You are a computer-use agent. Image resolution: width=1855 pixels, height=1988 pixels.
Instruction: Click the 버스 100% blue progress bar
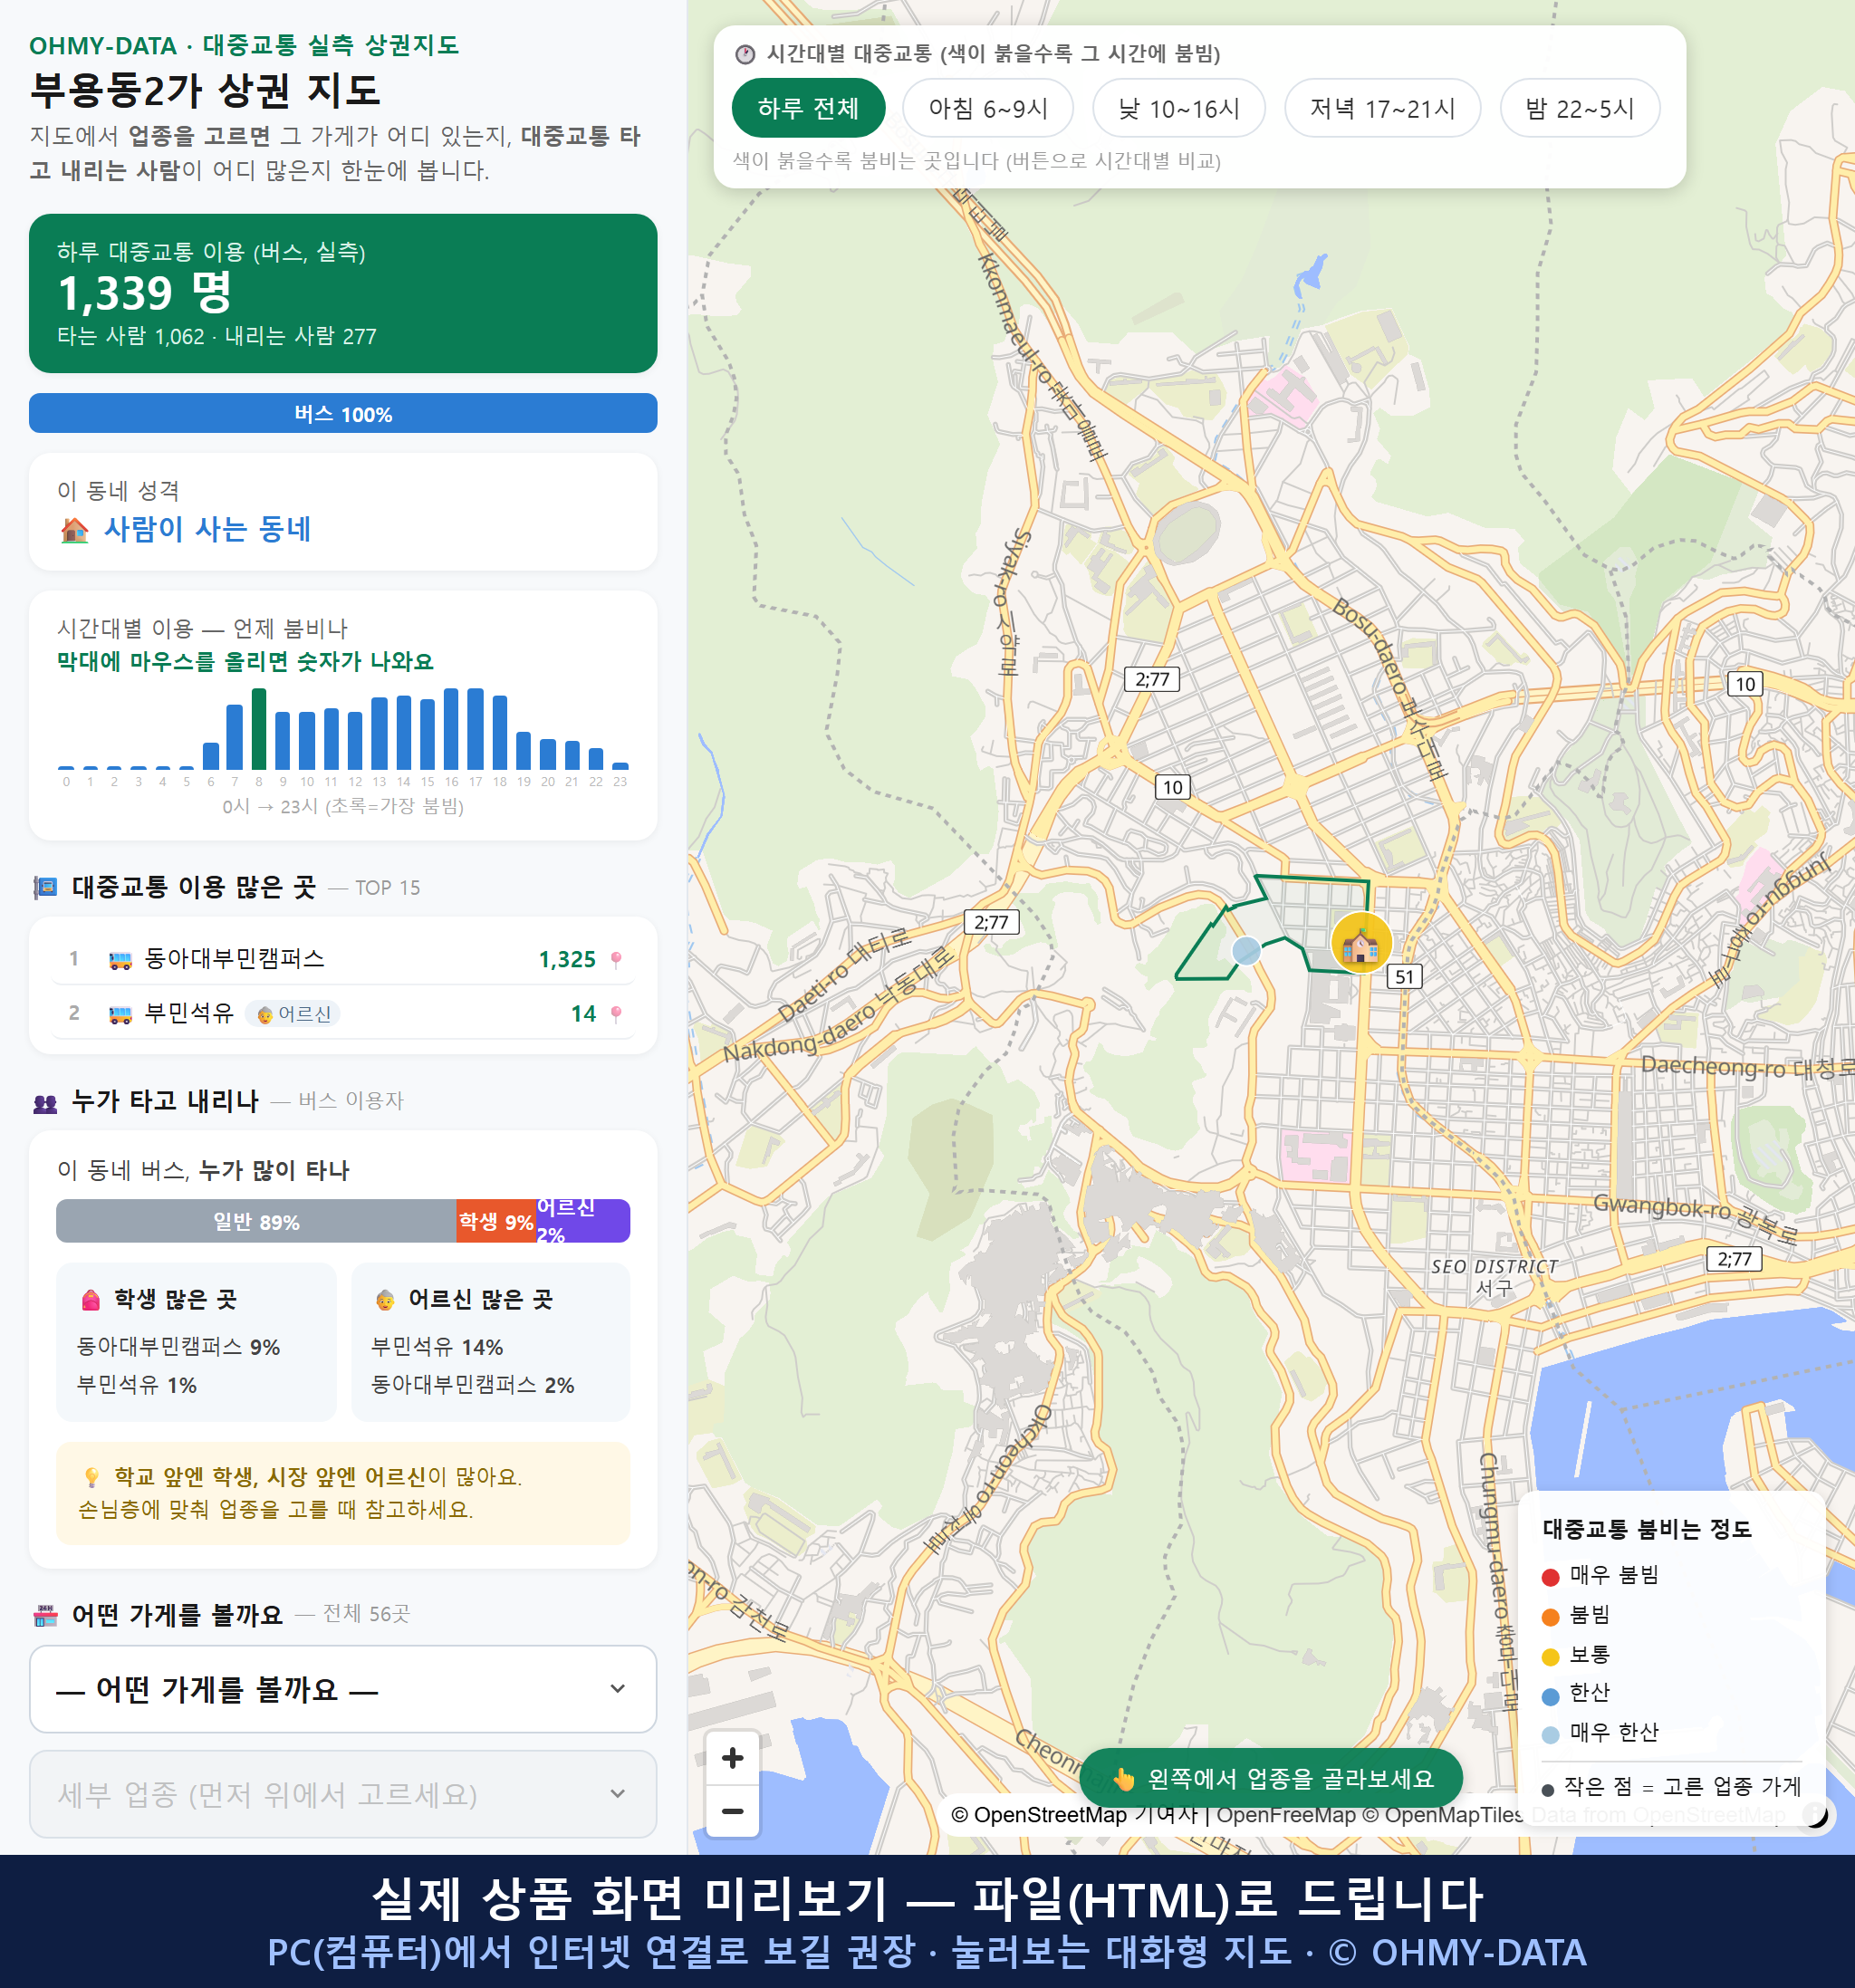coord(343,413)
